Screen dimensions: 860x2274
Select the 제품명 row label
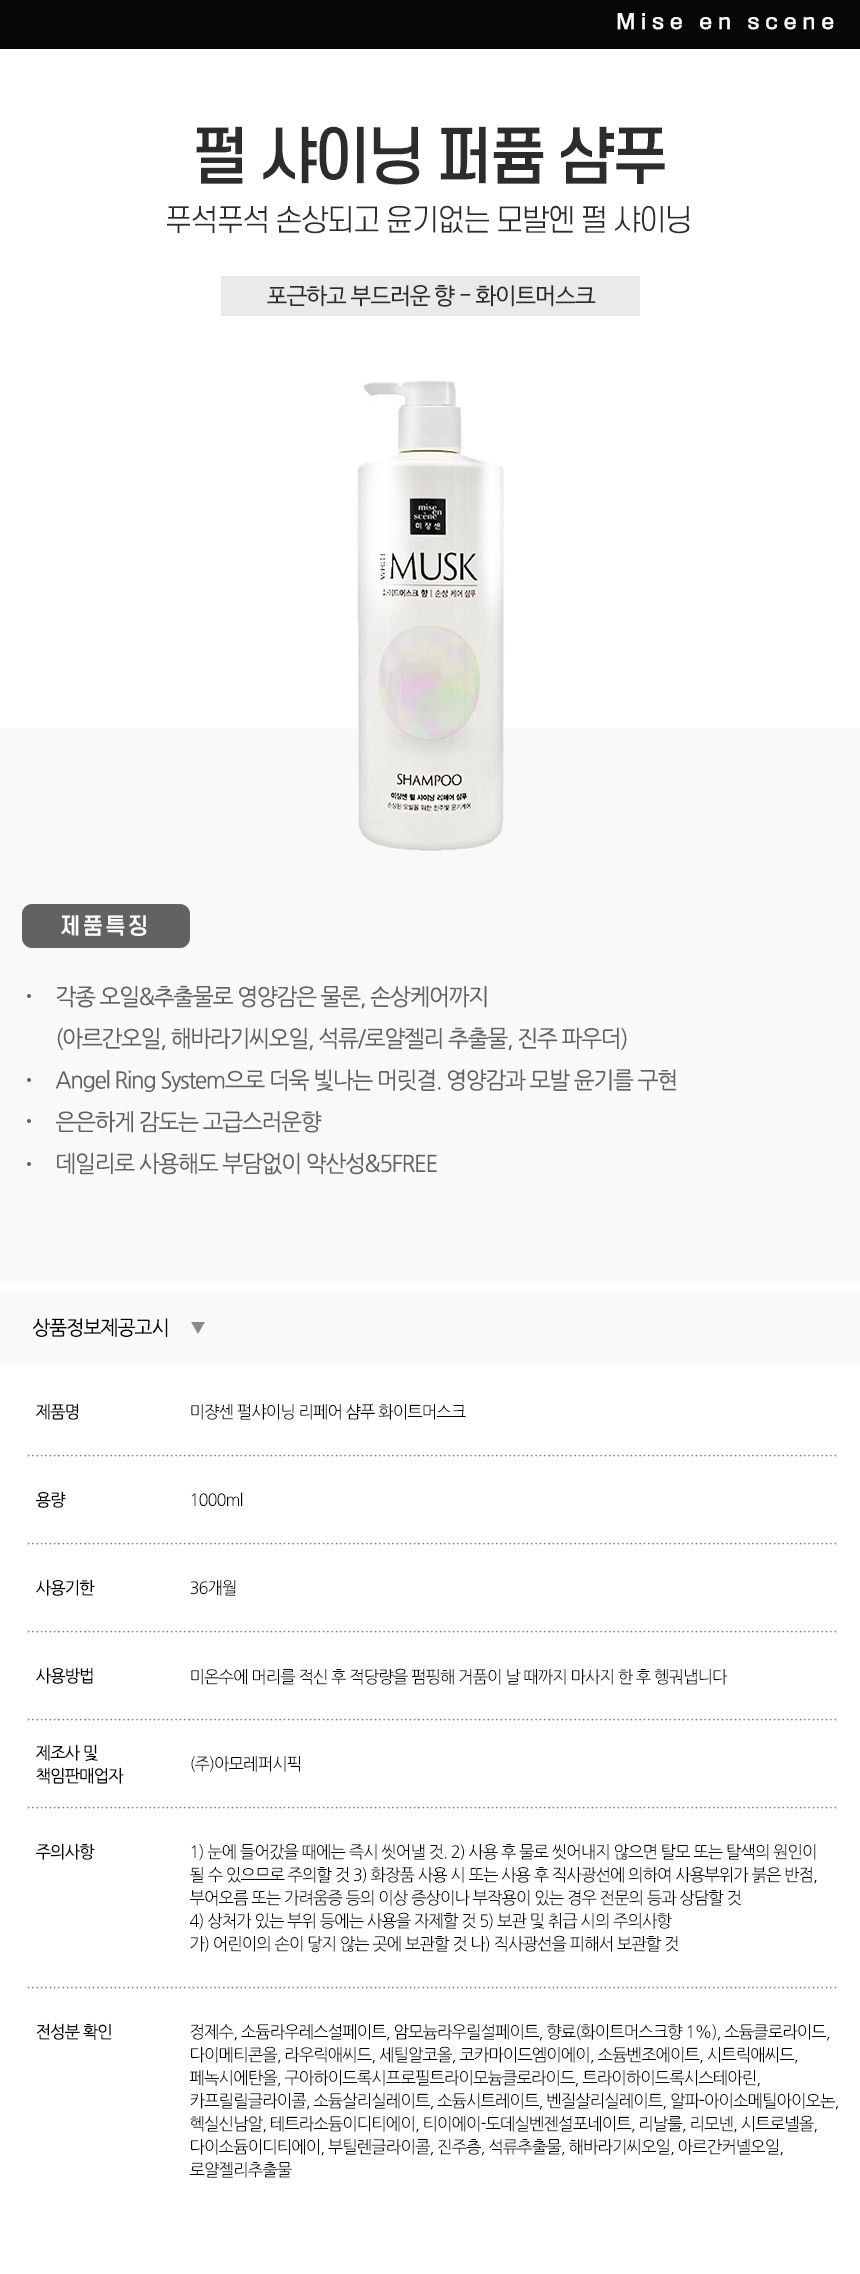click(x=57, y=1411)
